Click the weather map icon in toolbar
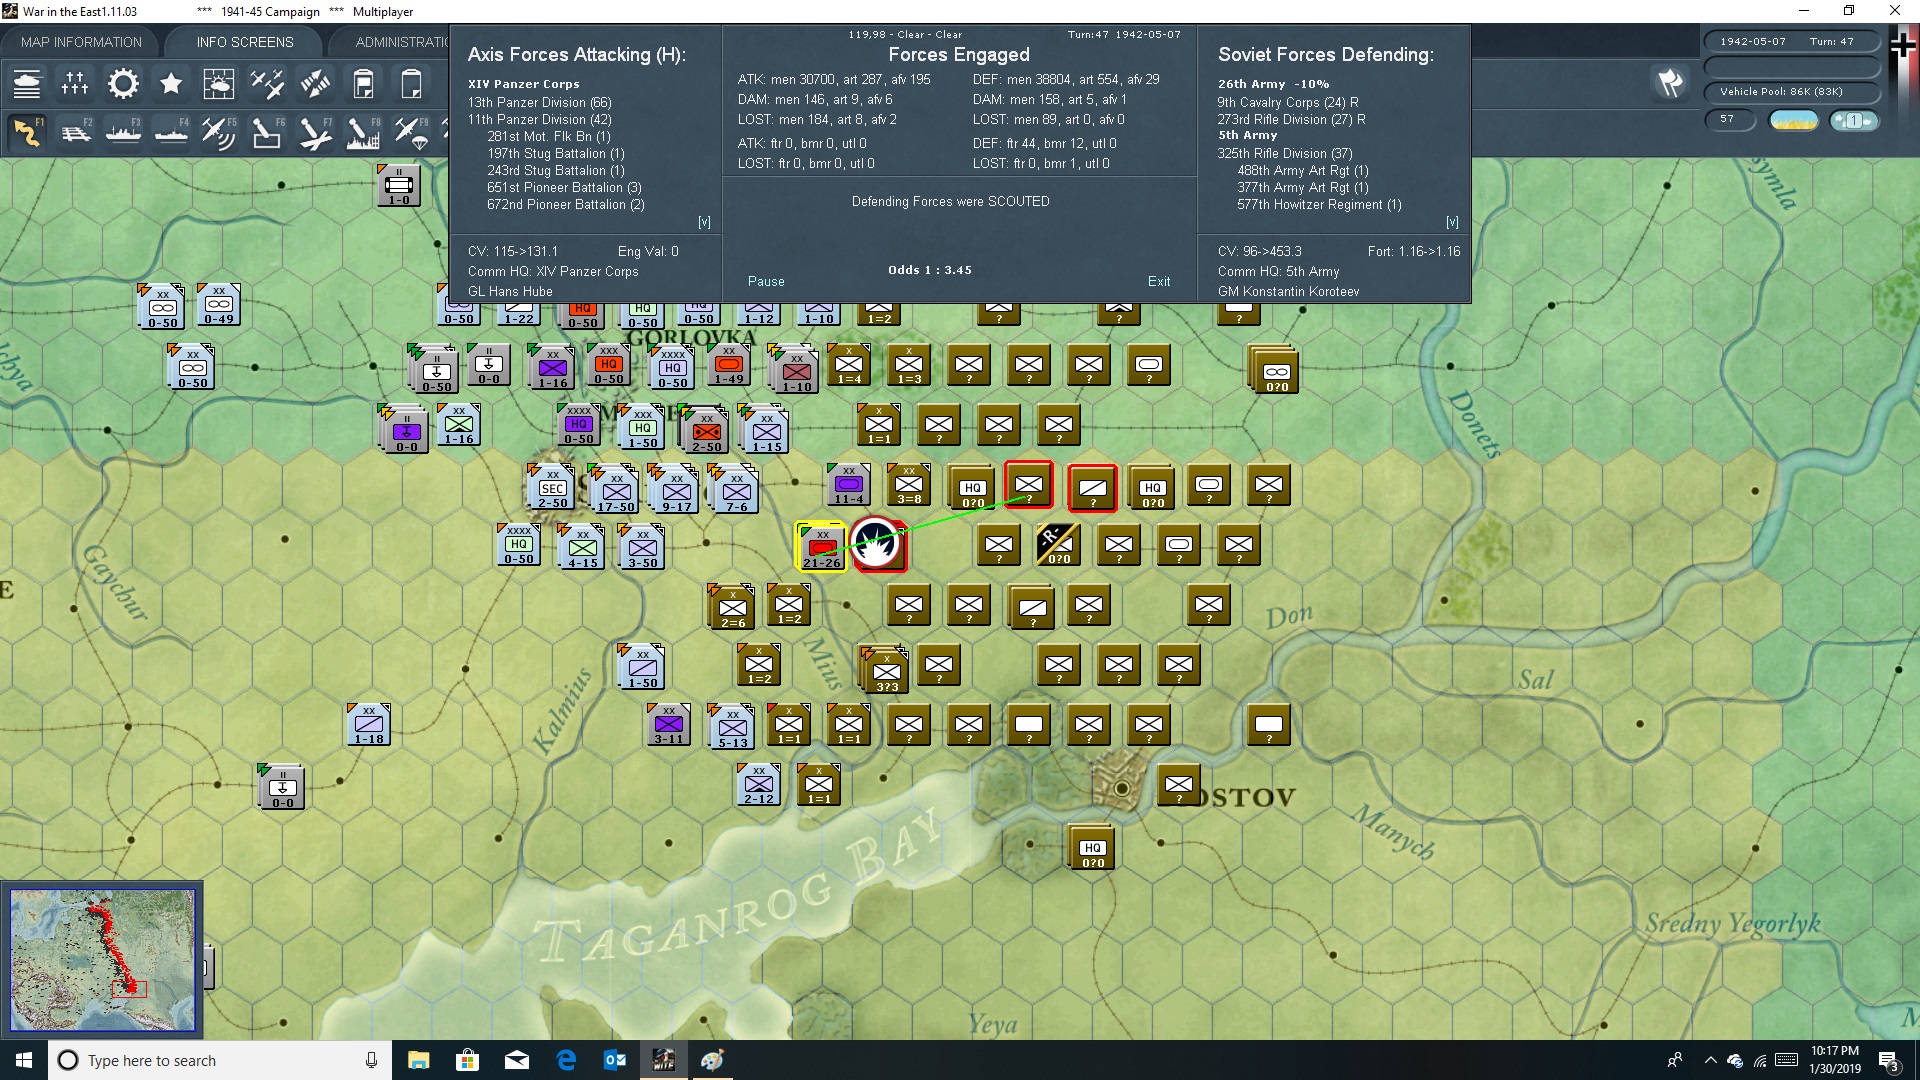Viewport: 1920px width, 1080px height. (x=219, y=84)
